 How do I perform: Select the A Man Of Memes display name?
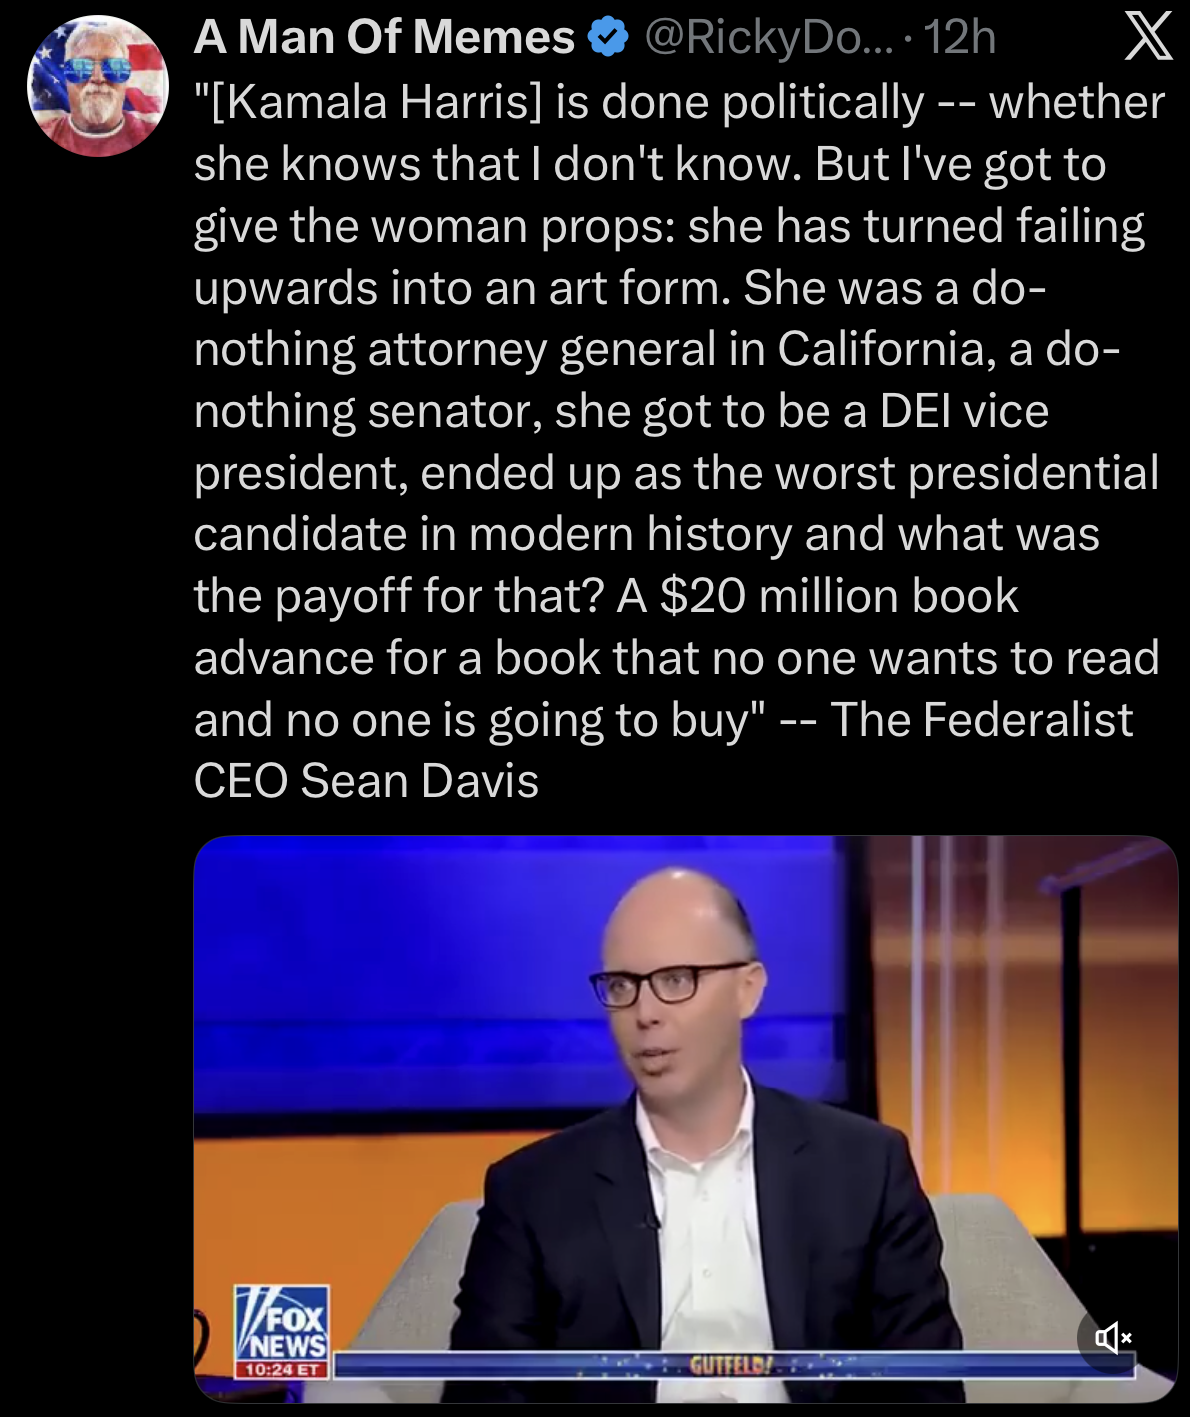tap(384, 38)
